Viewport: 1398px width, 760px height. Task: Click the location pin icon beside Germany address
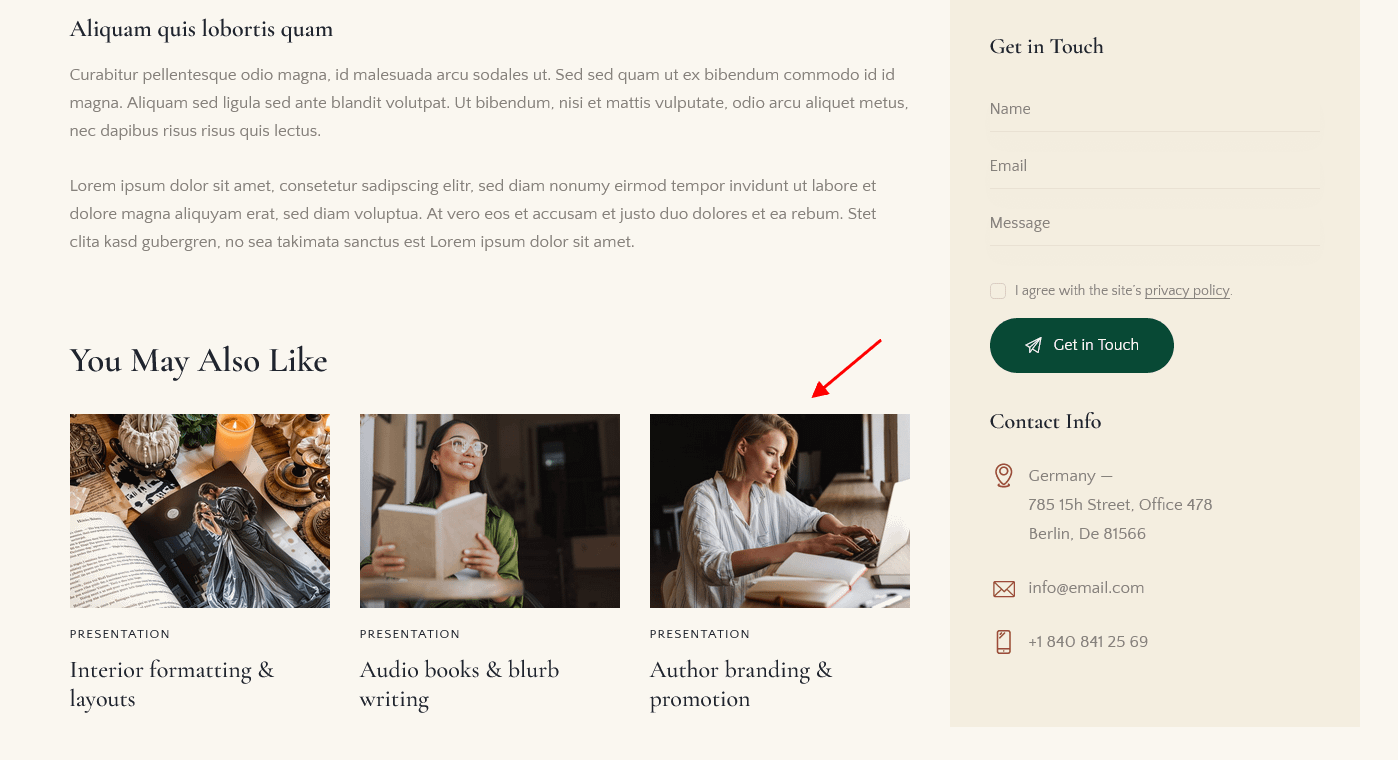pyautogui.click(x=1003, y=475)
